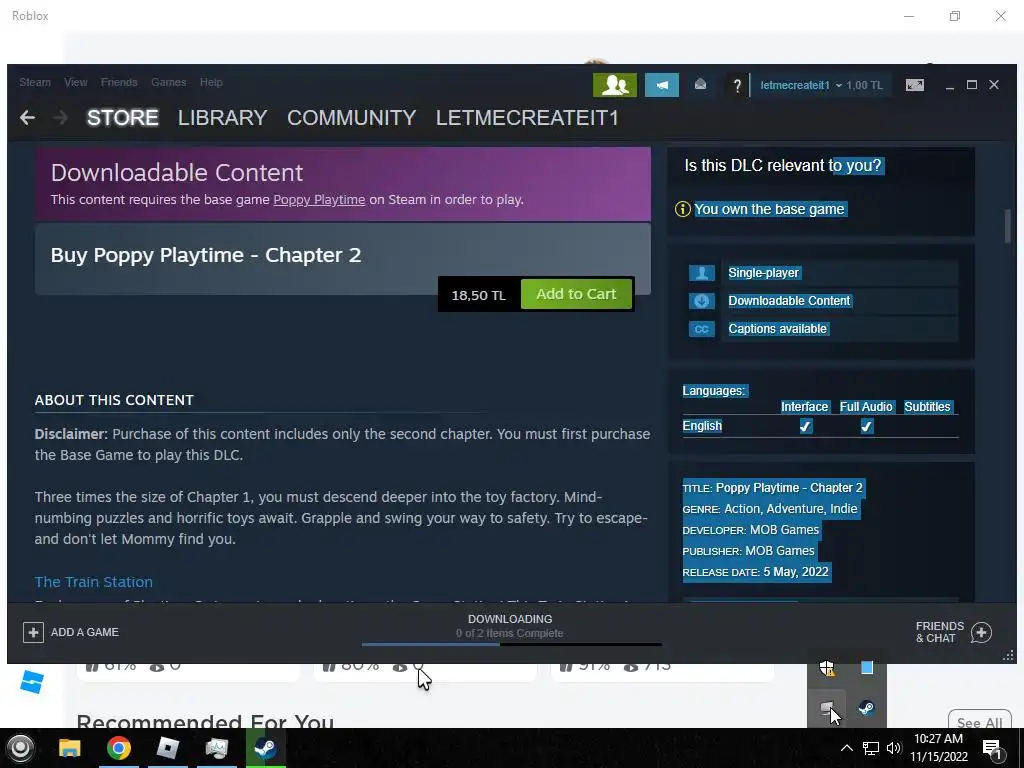The image size is (1024, 768).
Task: Click the Captions available label
Action: (x=777, y=329)
